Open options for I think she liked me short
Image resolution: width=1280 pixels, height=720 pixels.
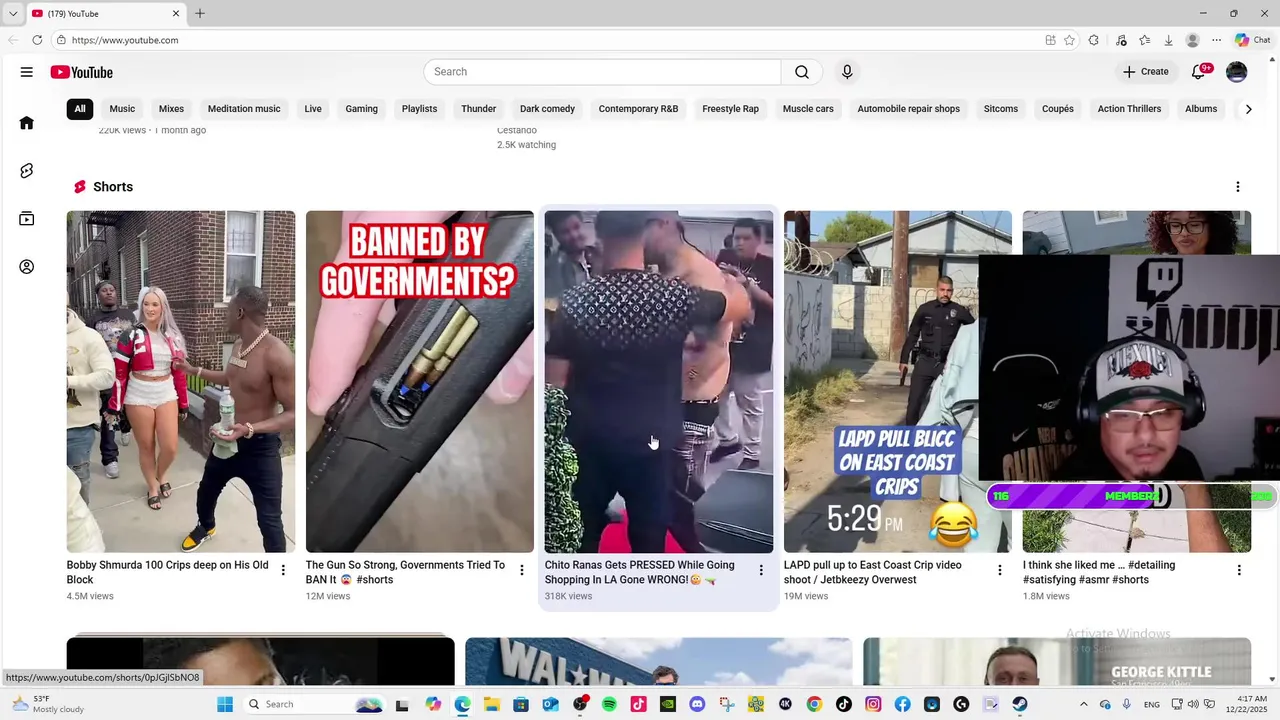coord(1239,570)
